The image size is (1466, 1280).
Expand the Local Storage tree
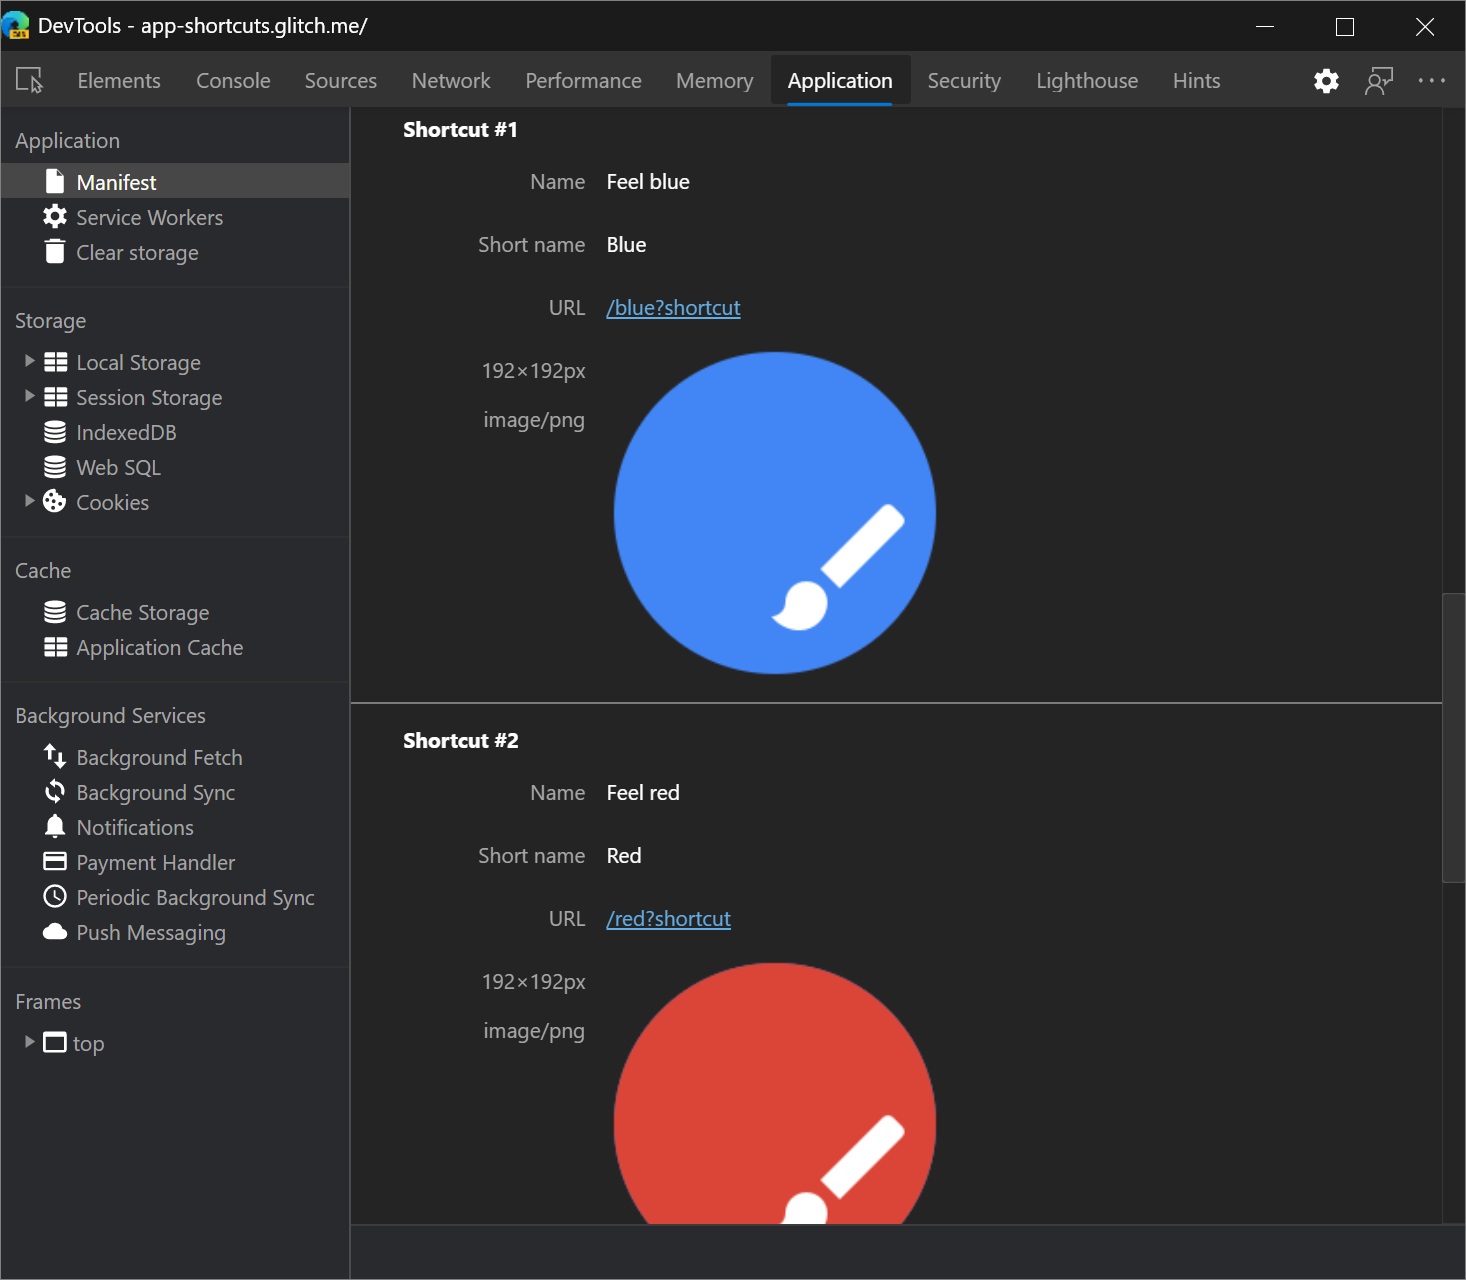coord(29,361)
